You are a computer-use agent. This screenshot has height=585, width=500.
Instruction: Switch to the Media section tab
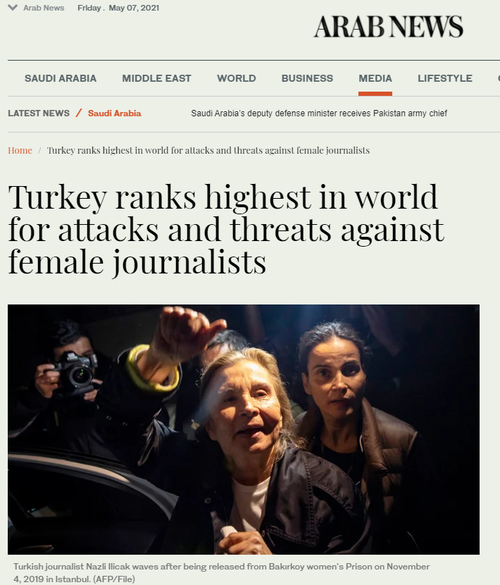point(375,78)
